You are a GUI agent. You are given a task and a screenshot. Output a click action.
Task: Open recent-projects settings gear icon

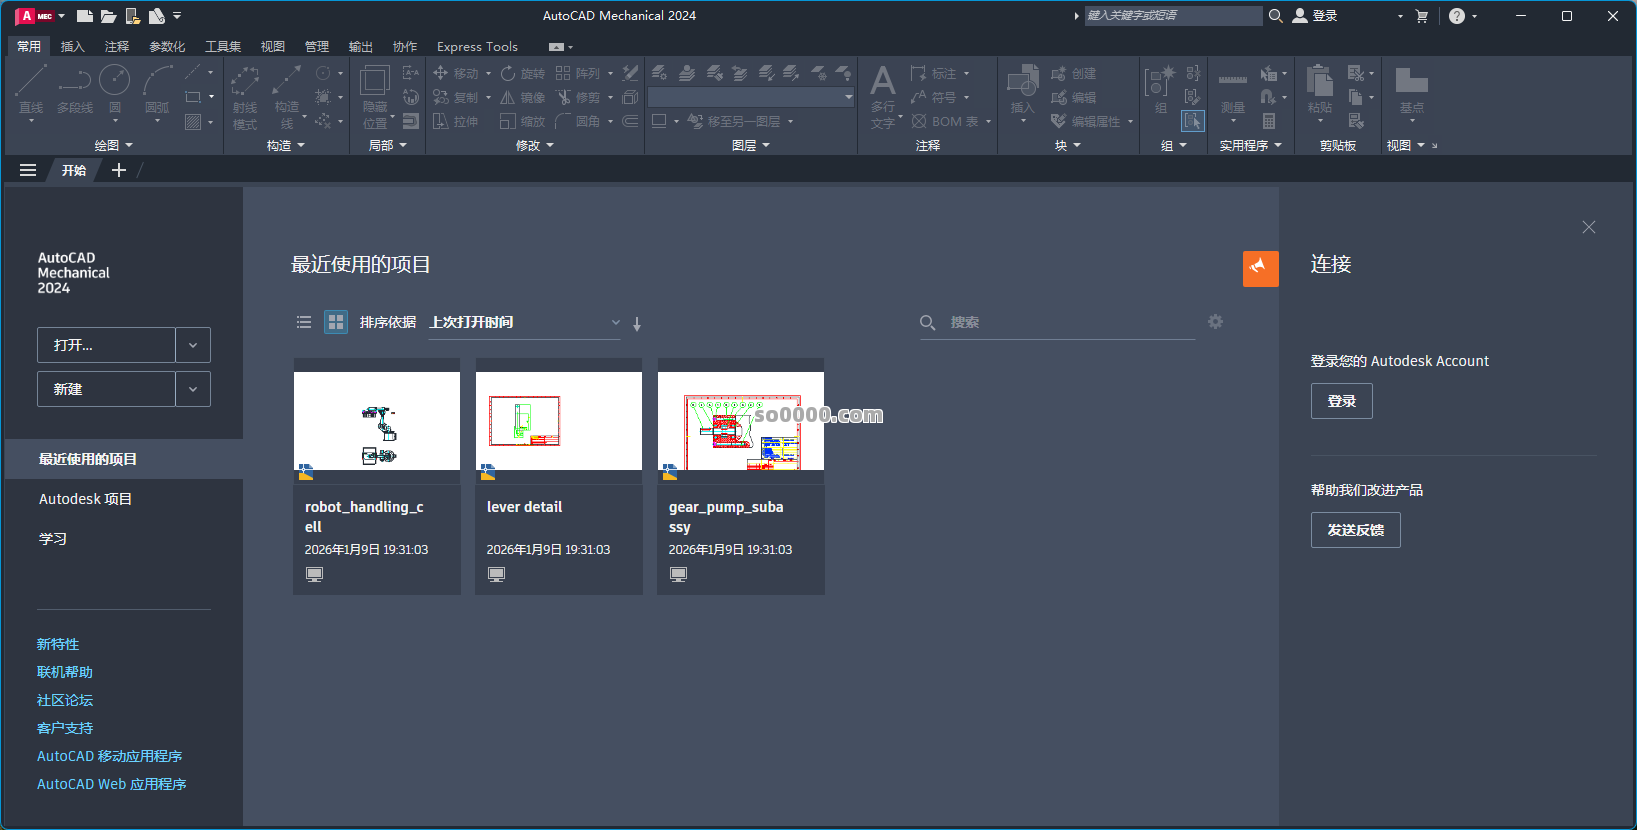click(1215, 322)
